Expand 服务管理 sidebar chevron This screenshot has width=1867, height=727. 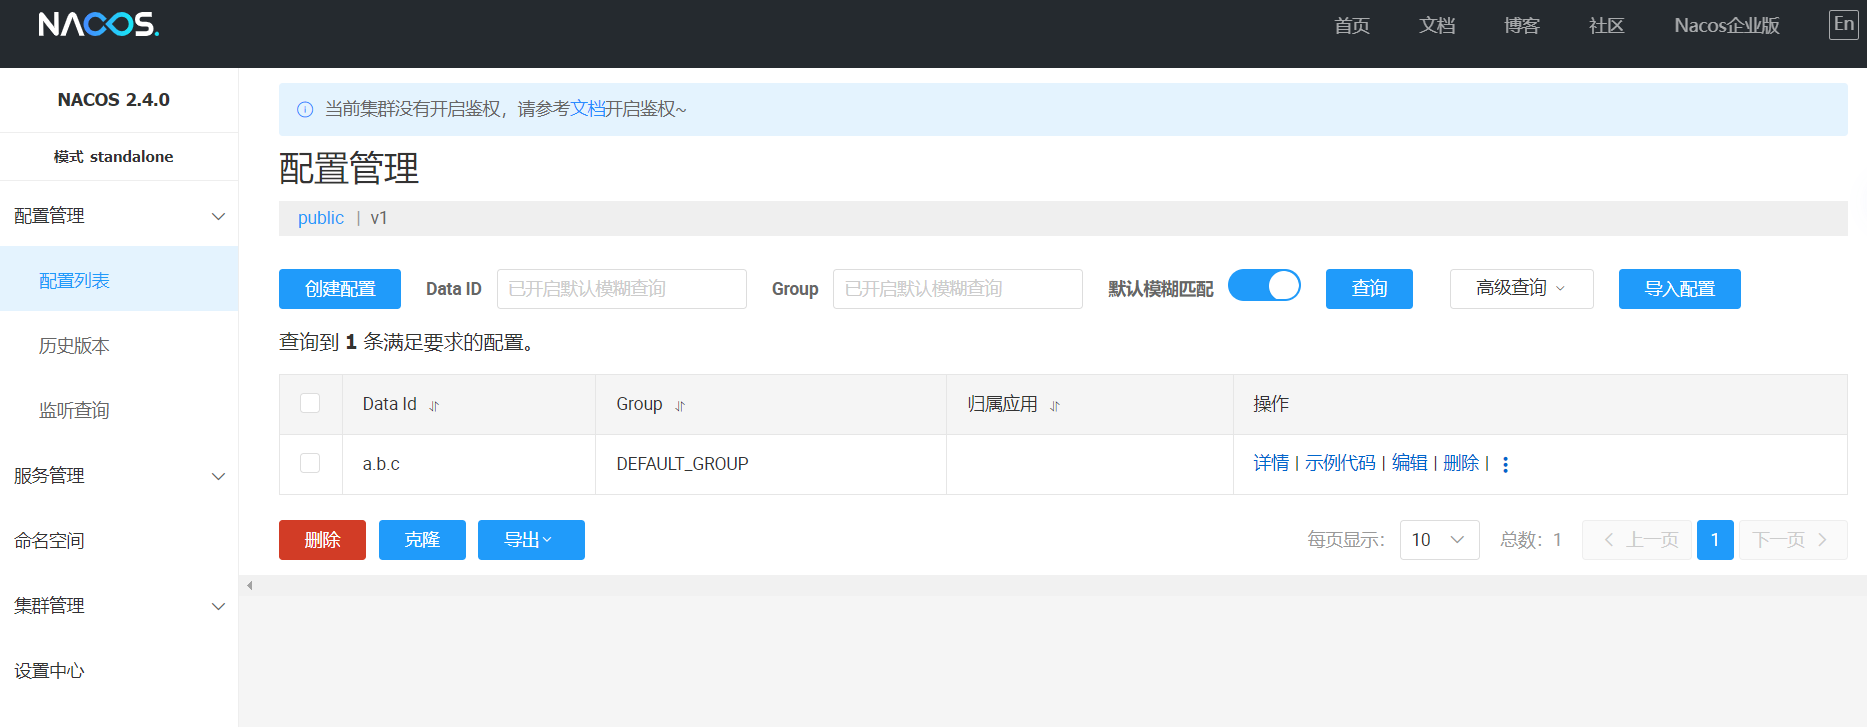(218, 476)
